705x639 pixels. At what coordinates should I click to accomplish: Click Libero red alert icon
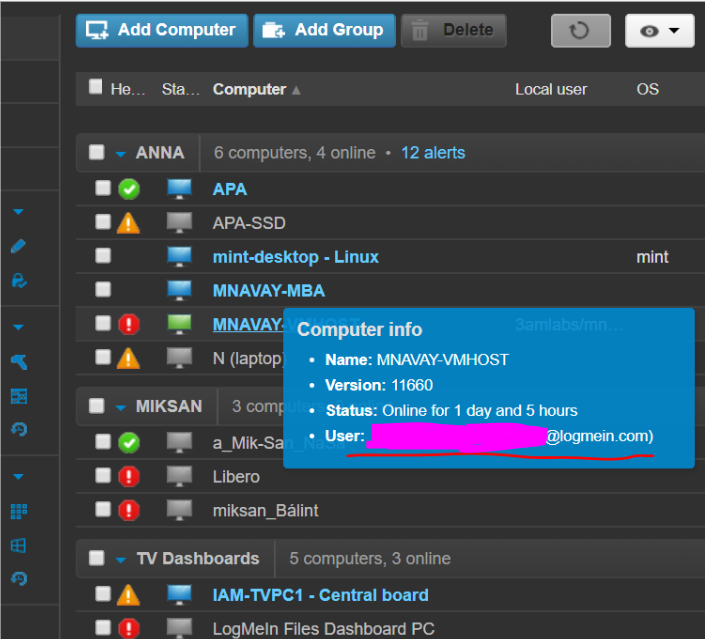(x=129, y=477)
